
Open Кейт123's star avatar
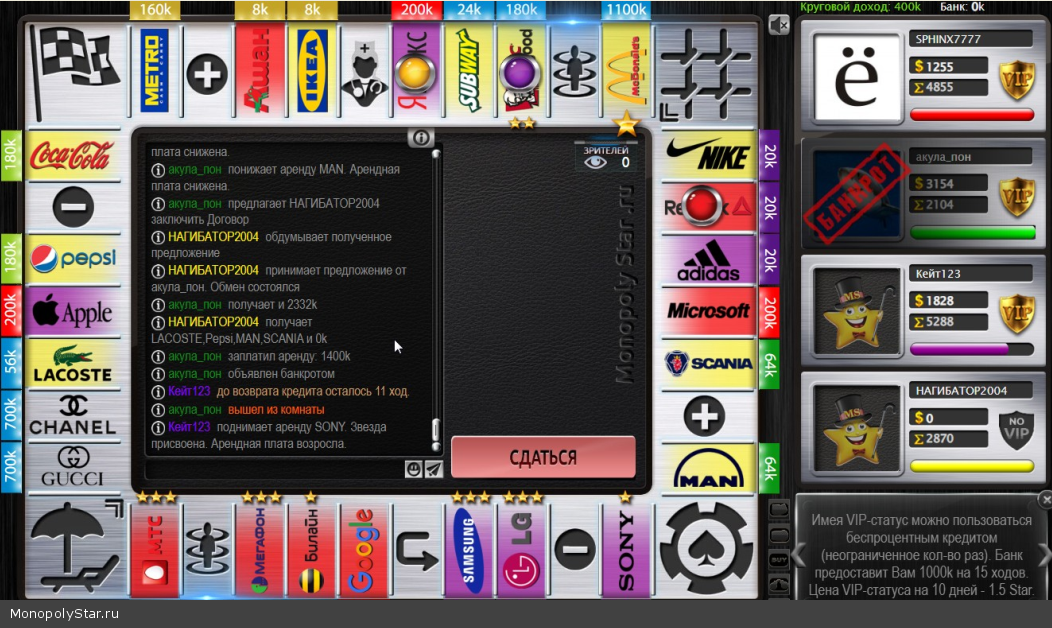tap(857, 311)
